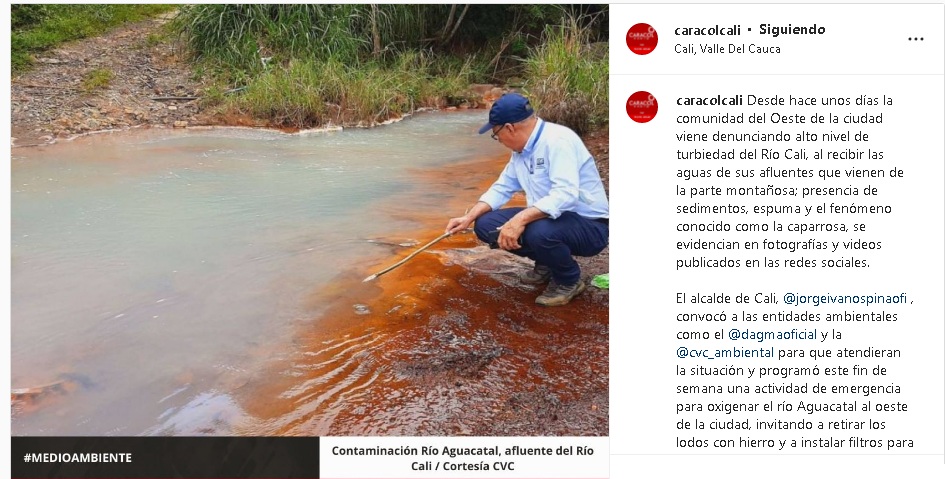The image size is (945, 479).
Task: Click the man's blue cap in the photo
Action: (x=507, y=111)
